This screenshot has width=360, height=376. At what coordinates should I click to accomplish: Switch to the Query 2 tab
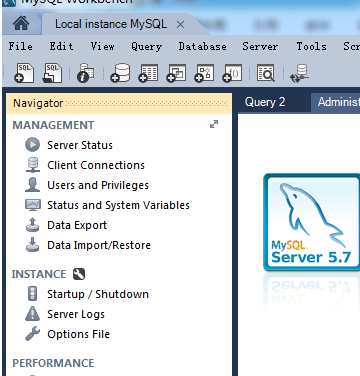tap(265, 102)
